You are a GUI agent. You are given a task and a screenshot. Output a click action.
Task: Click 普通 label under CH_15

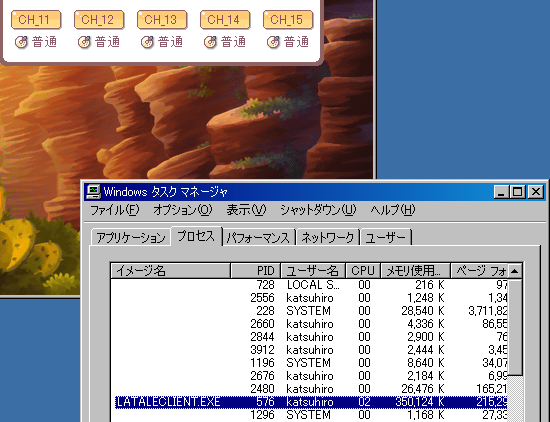tap(296, 42)
